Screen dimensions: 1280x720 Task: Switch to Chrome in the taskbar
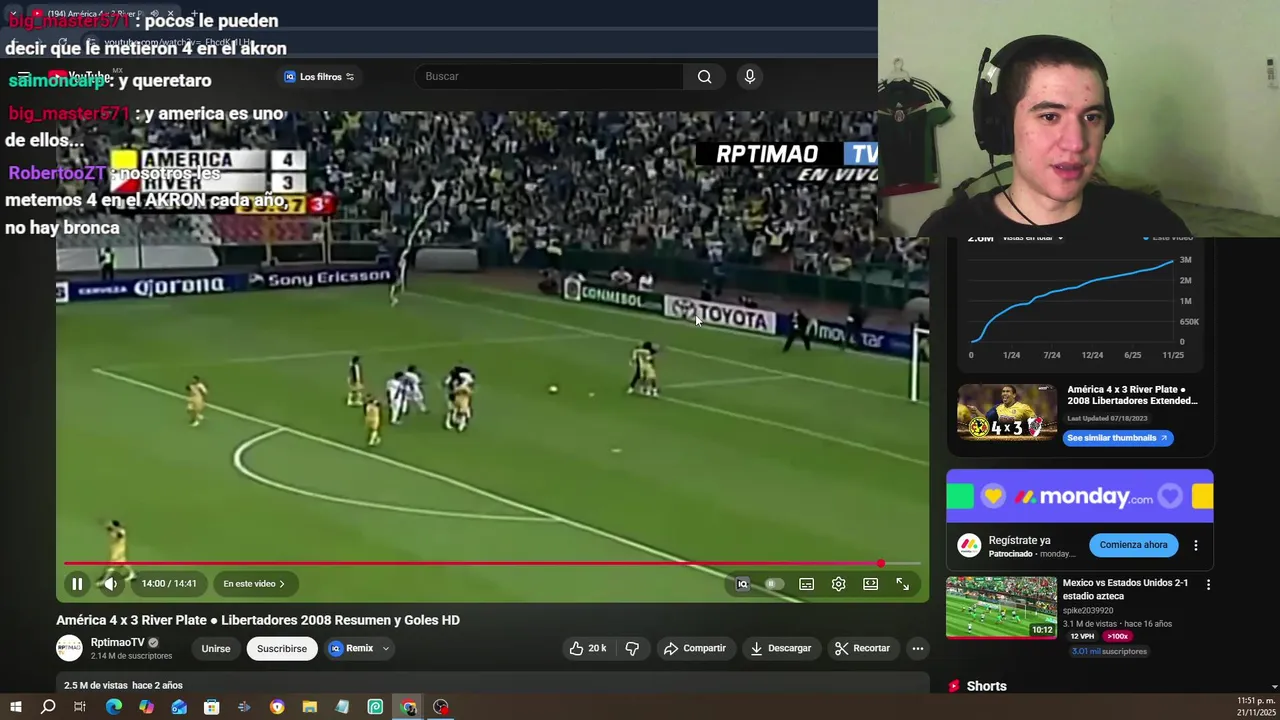coord(408,708)
